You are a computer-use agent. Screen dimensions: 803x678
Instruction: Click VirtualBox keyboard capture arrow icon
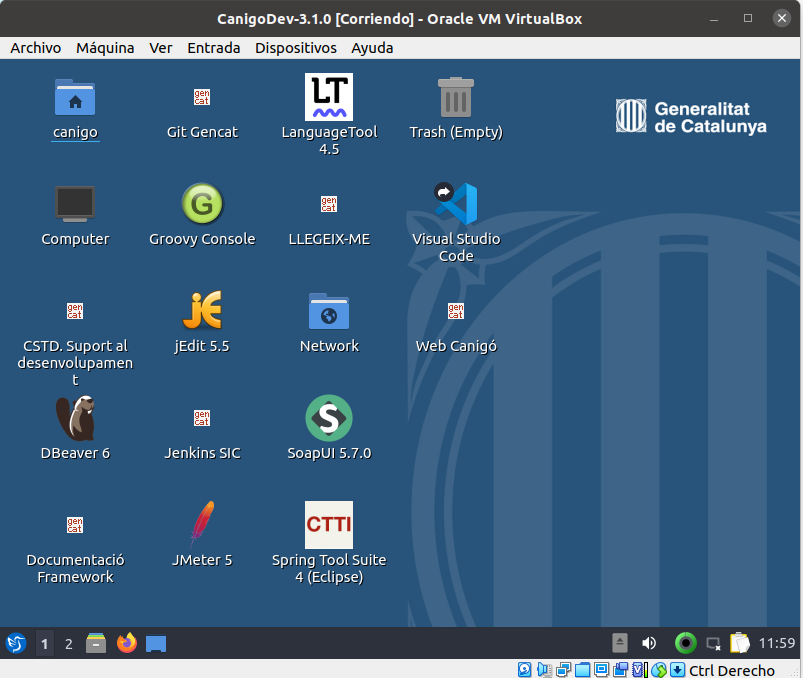point(678,669)
